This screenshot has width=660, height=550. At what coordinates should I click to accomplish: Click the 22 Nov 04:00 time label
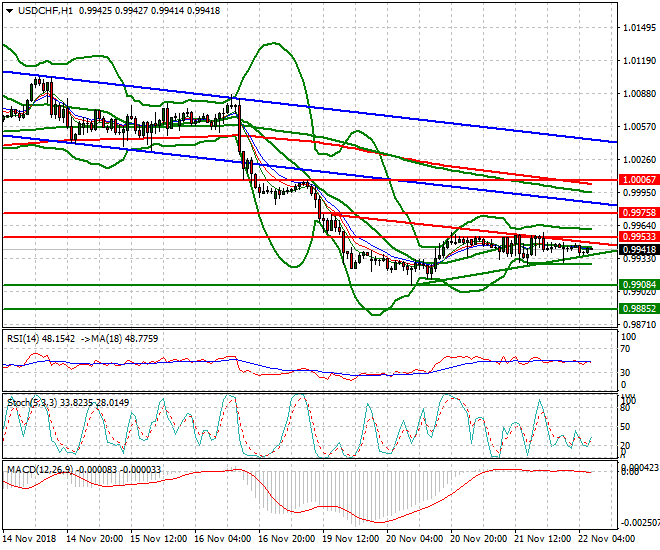click(607, 539)
